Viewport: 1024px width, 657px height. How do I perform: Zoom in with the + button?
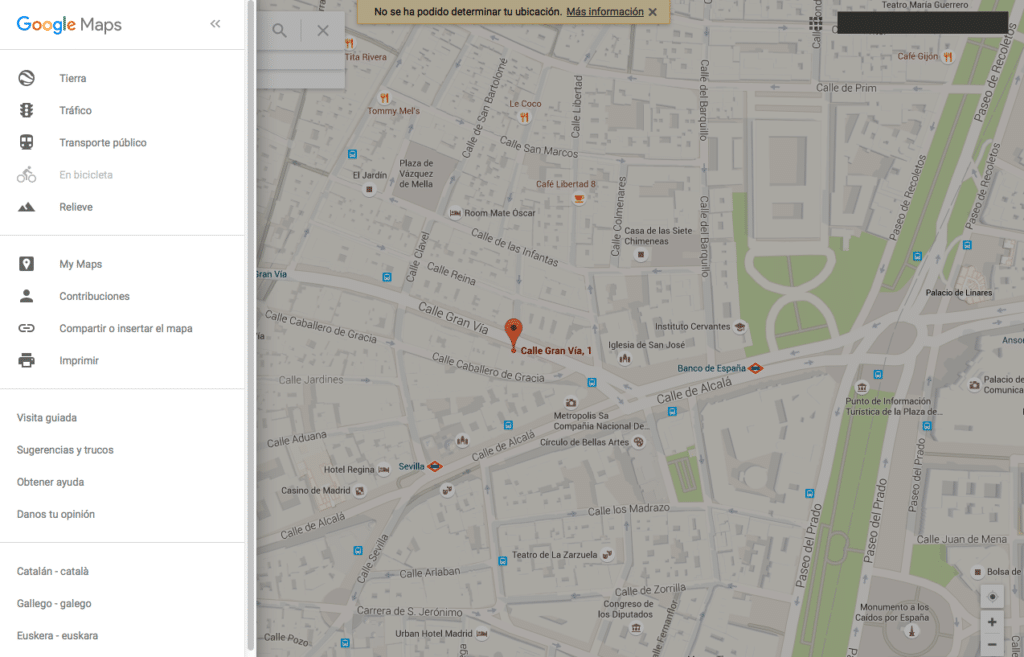991,621
